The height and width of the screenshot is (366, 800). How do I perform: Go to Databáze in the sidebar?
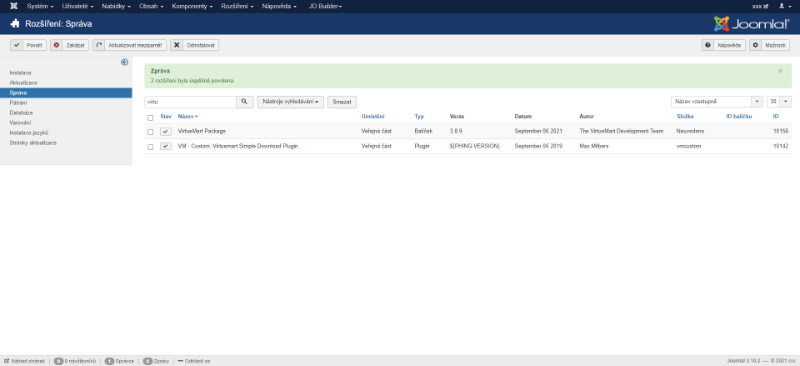pyautogui.click(x=21, y=112)
